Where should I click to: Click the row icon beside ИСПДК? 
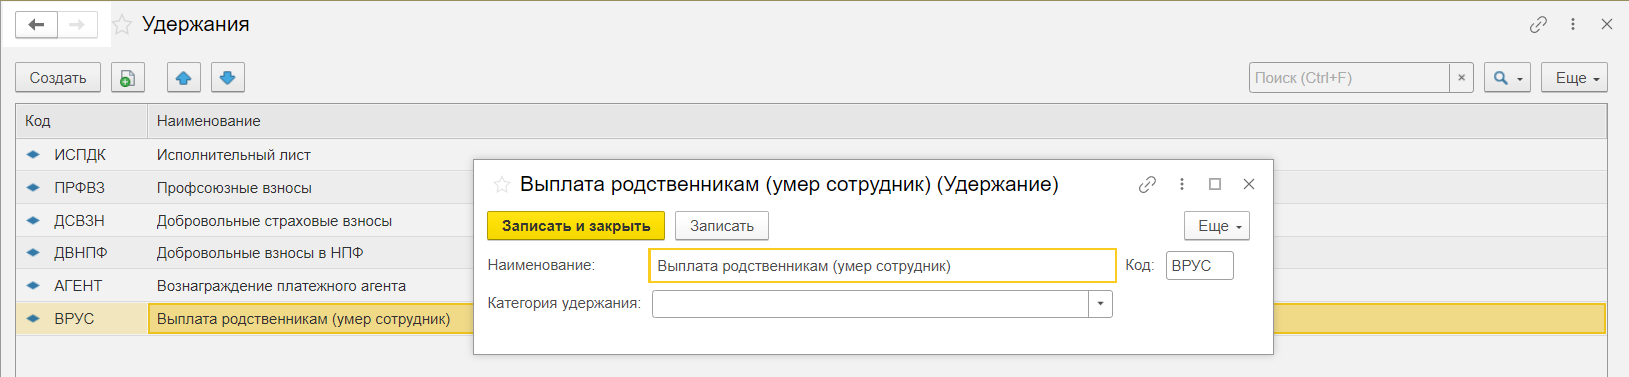tap(33, 155)
